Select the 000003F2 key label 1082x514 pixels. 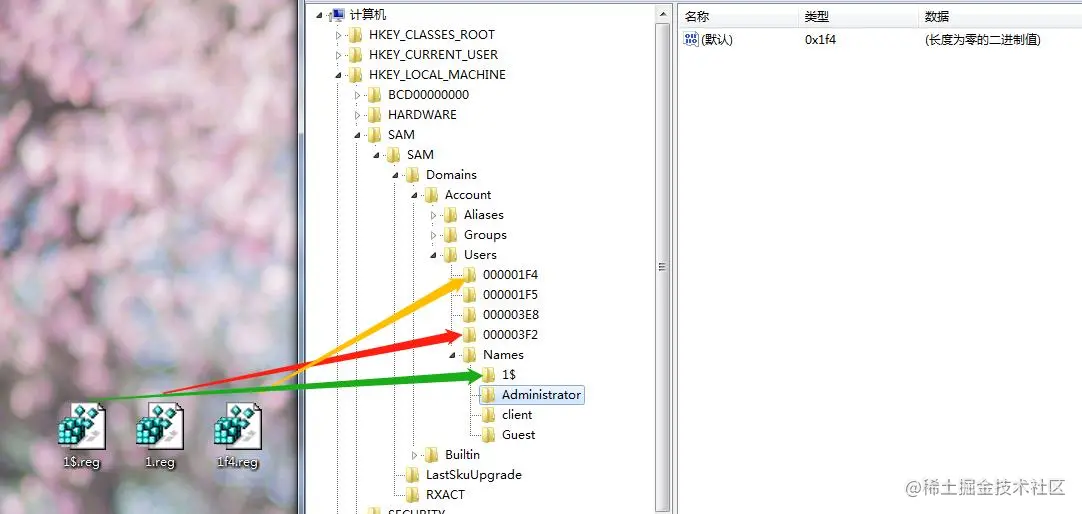pos(510,335)
